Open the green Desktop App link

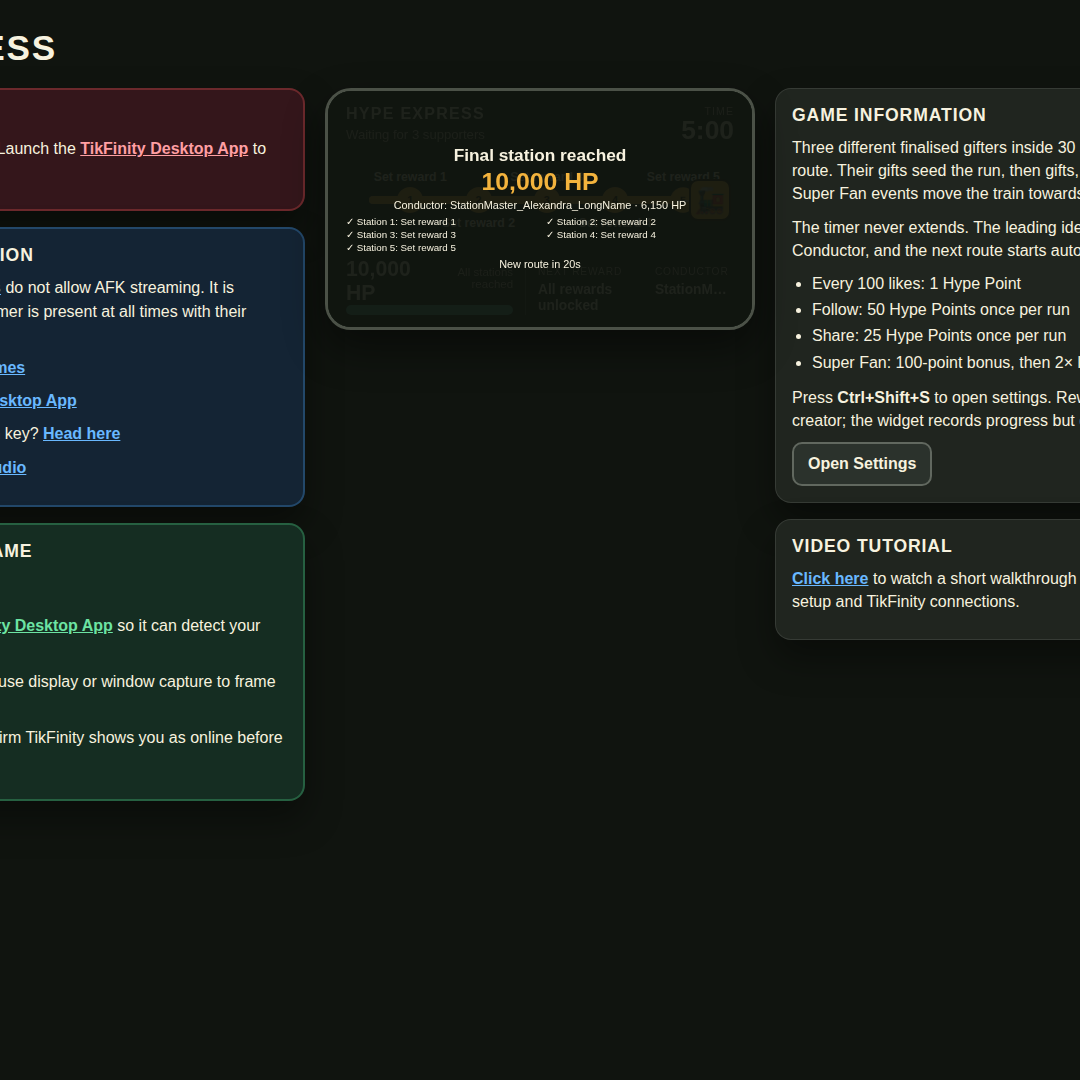56,625
